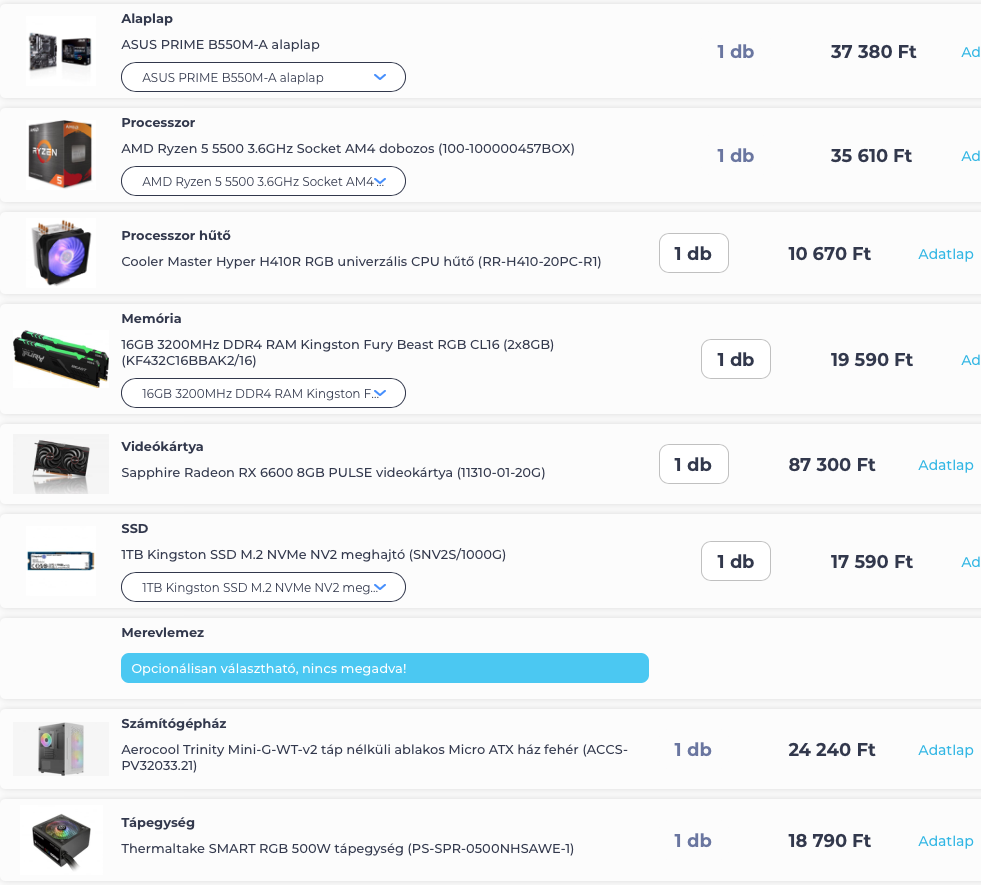Open the 16GB Kingston memory selection dropdown

tap(263, 393)
